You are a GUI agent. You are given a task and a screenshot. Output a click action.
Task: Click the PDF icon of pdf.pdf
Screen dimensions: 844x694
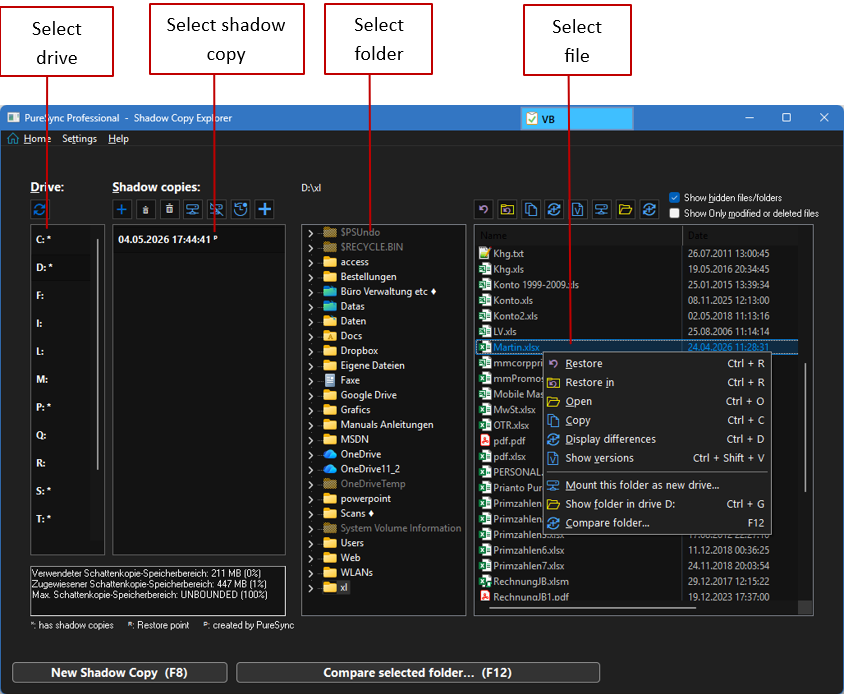click(484, 440)
